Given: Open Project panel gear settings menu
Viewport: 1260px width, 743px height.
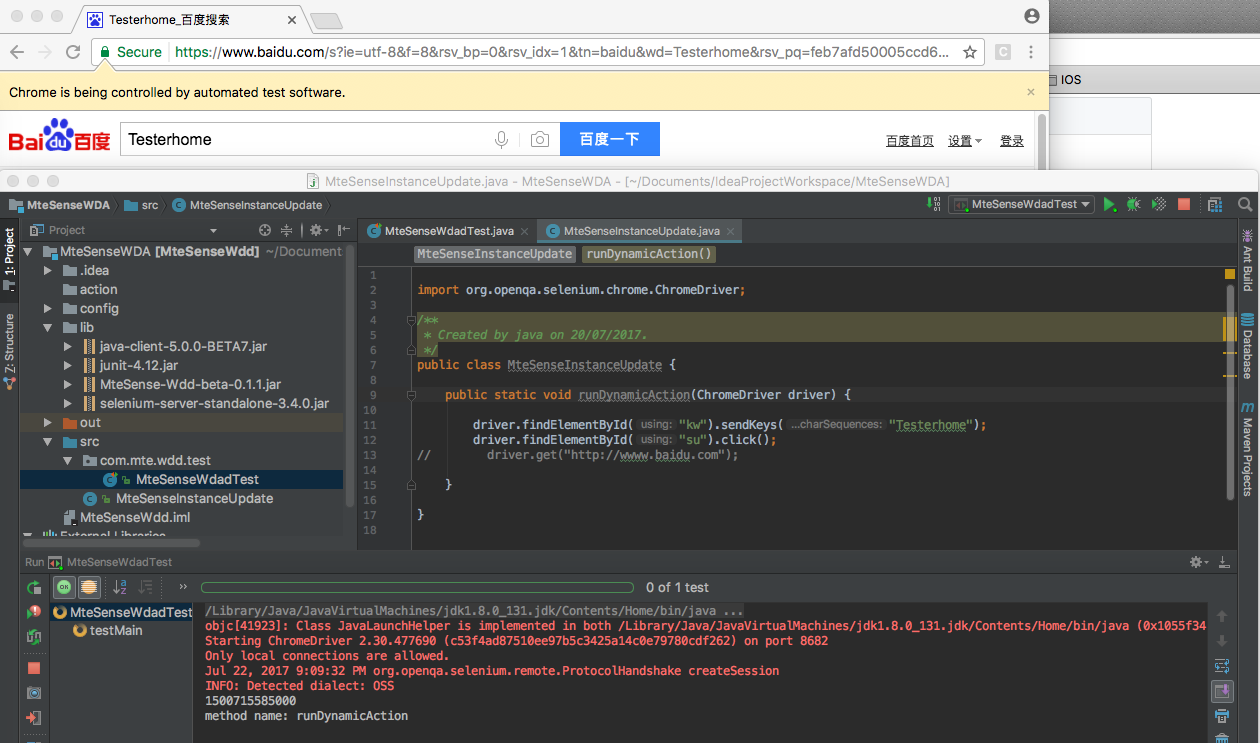Looking at the screenshot, I should [x=317, y=230].
